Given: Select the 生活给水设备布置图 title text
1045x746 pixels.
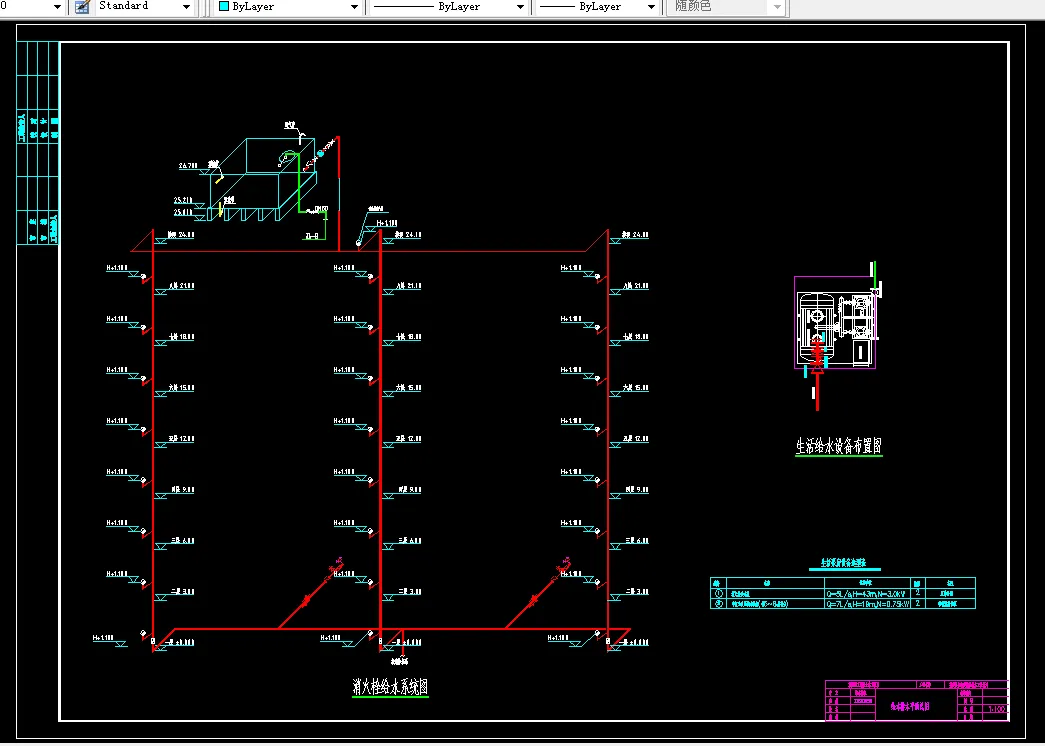Looking at the screenshot, I should pyautogui.click(x=838, y=446).
